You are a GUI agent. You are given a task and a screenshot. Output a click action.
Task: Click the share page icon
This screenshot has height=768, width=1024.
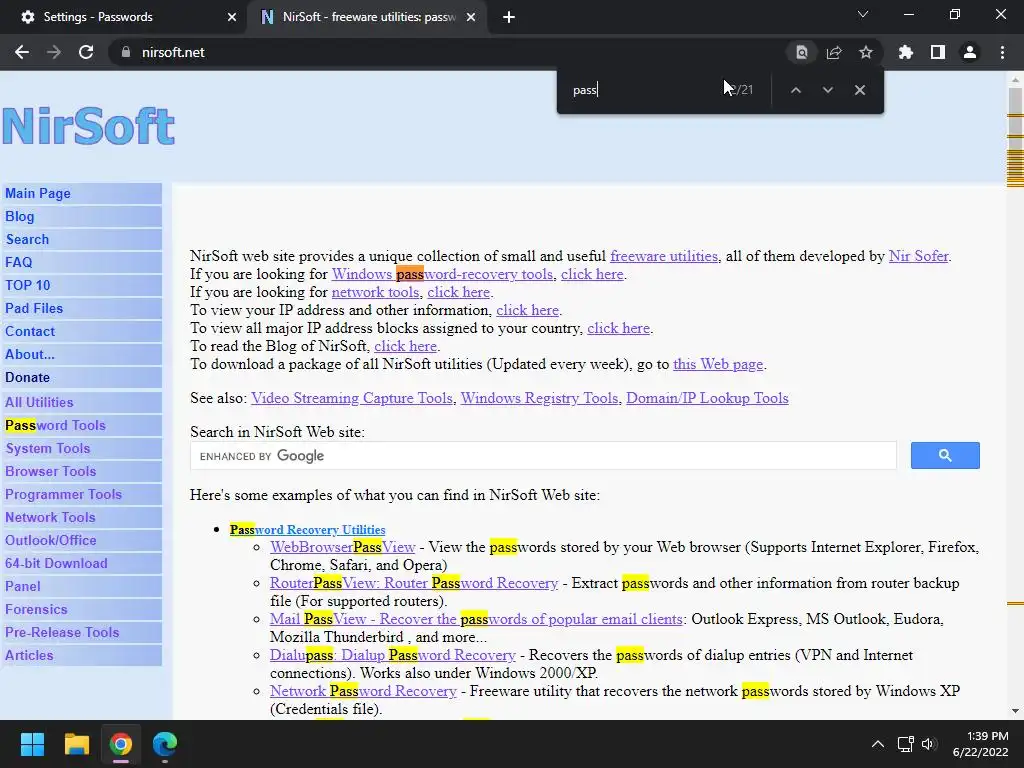834,52
